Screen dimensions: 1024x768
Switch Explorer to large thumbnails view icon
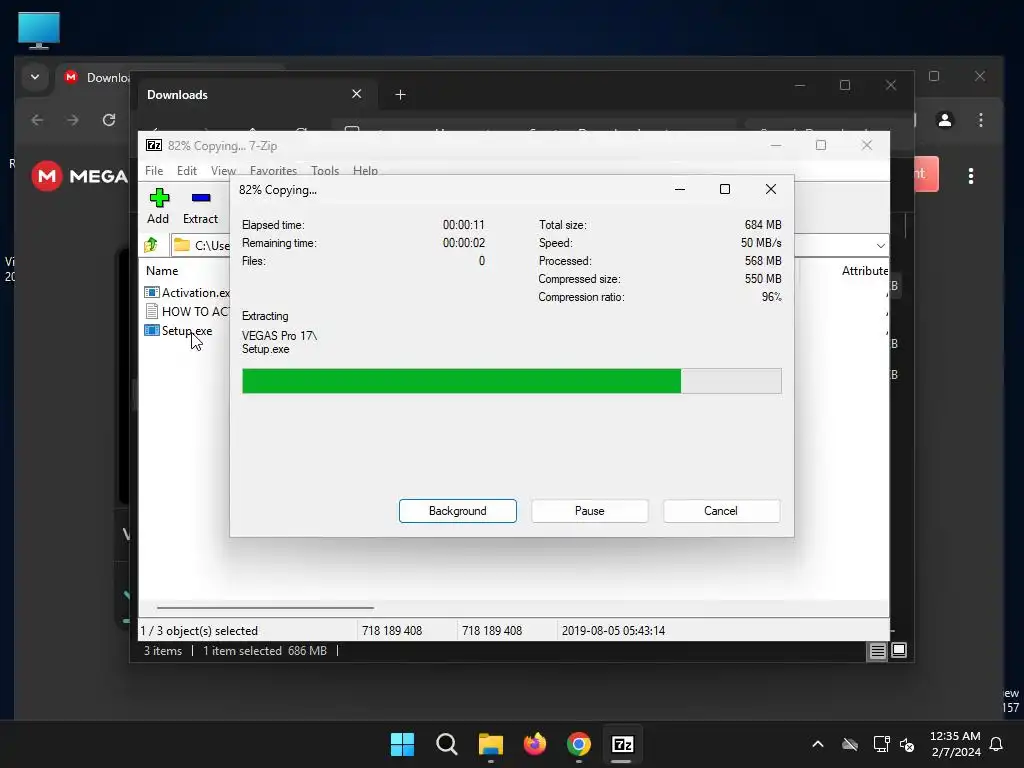click(x=899, y=650)
